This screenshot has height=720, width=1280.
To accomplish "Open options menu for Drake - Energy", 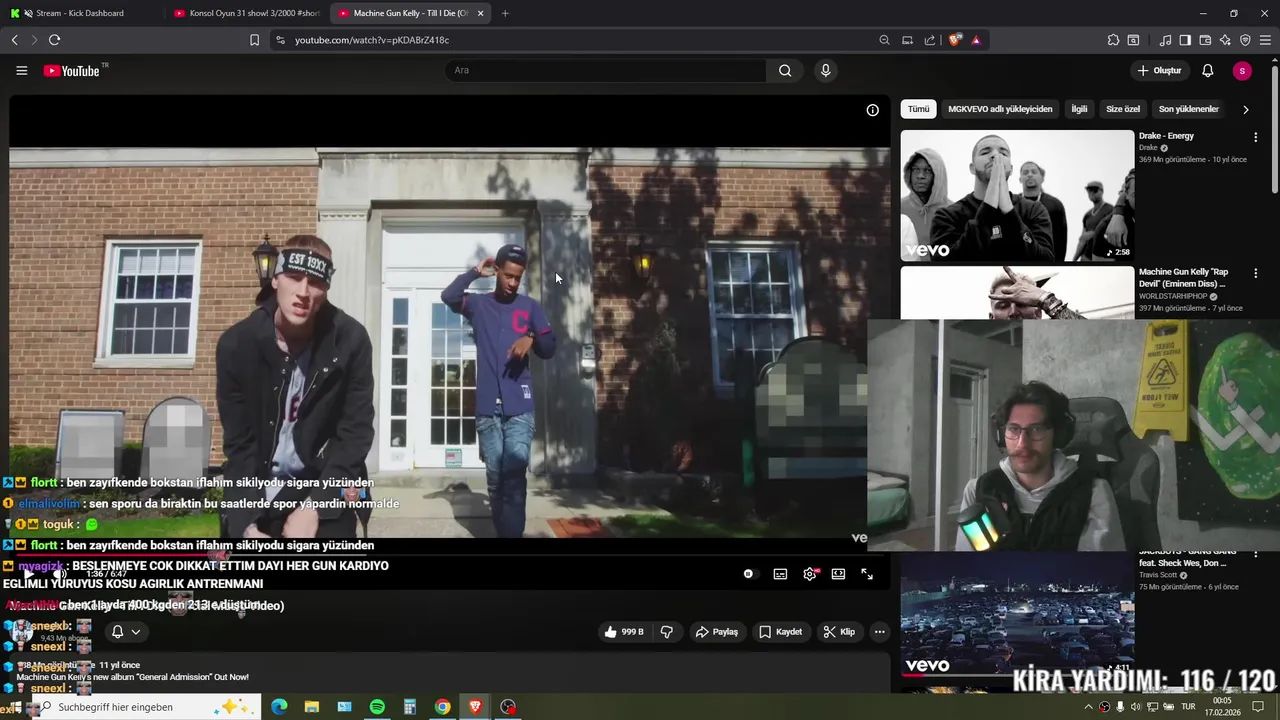I will 1256,137.
